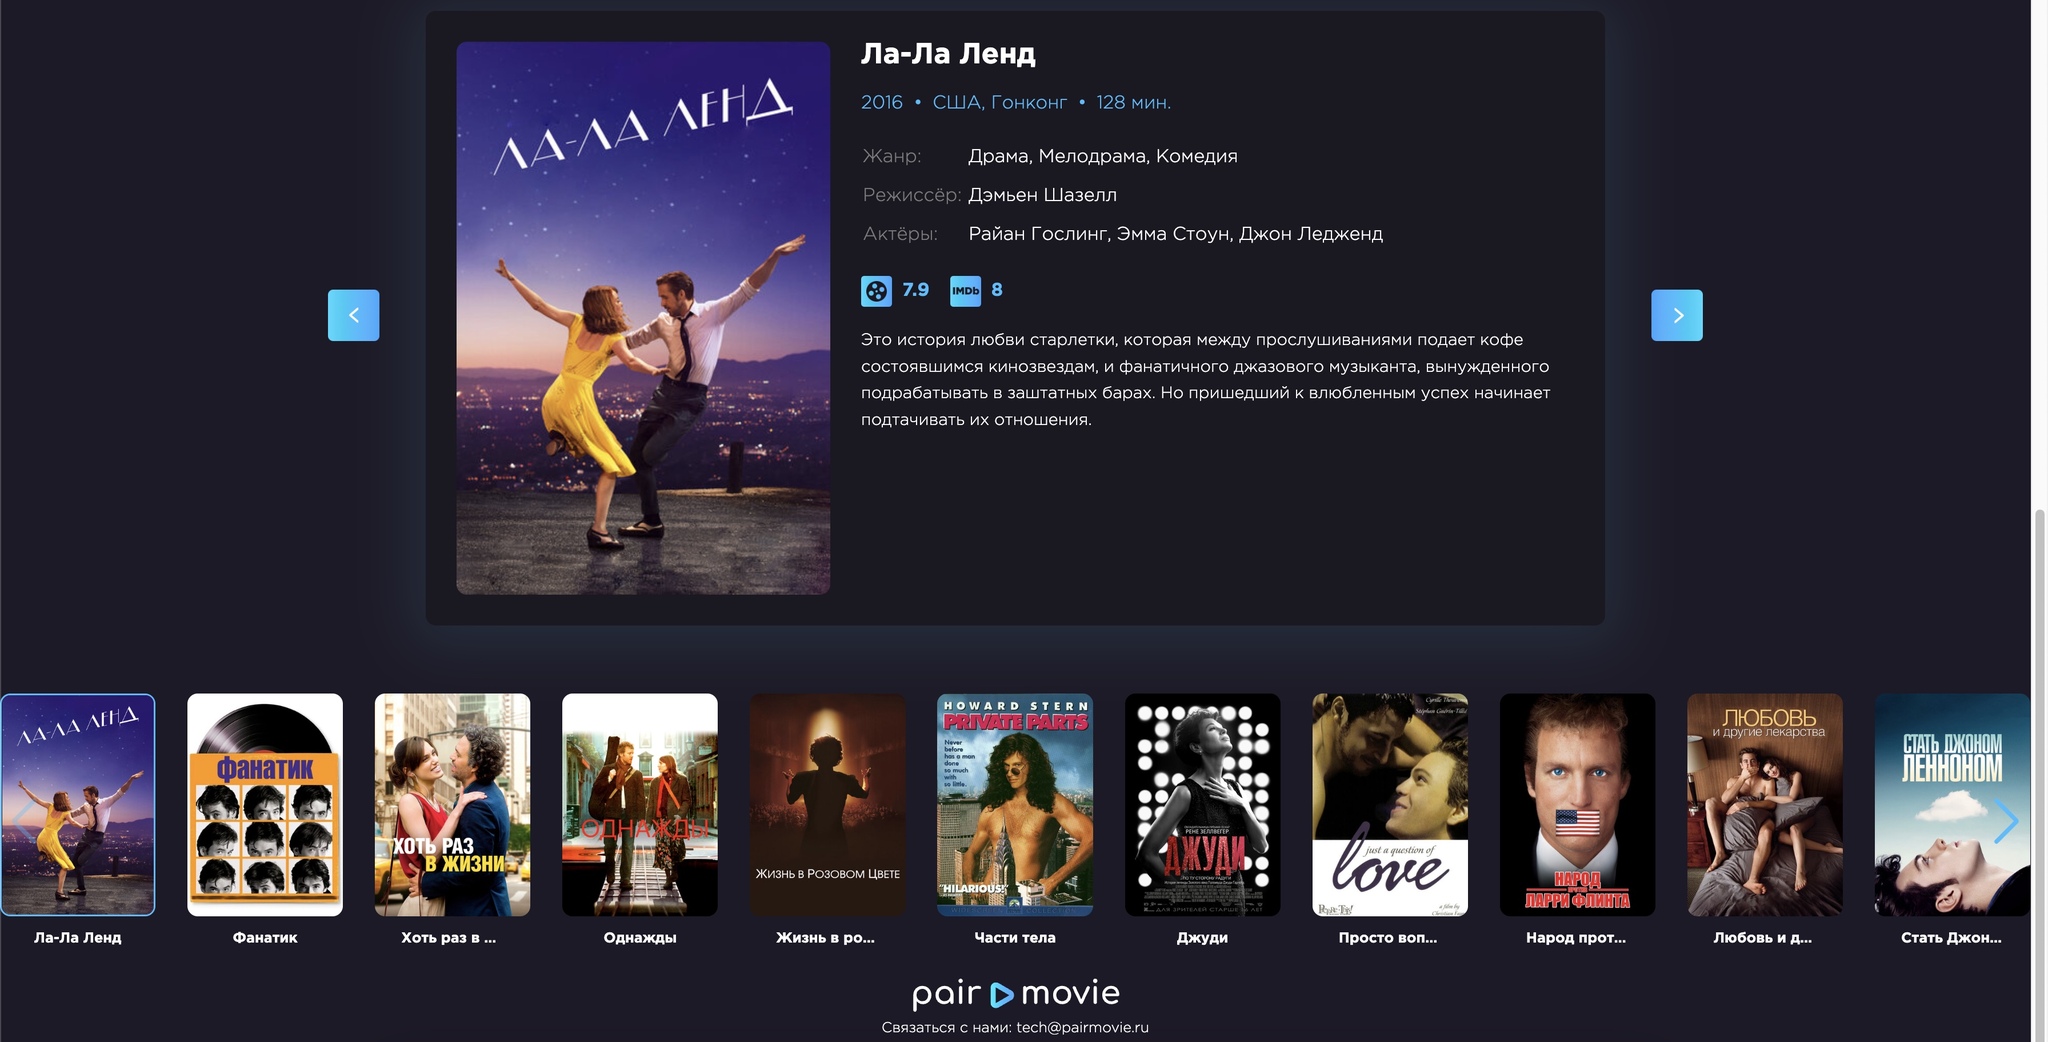This screenshot has height=1042, width=2048.
Task: Click the tech@pairmovie.ru contact email link
Action: pos(1082,1027)
